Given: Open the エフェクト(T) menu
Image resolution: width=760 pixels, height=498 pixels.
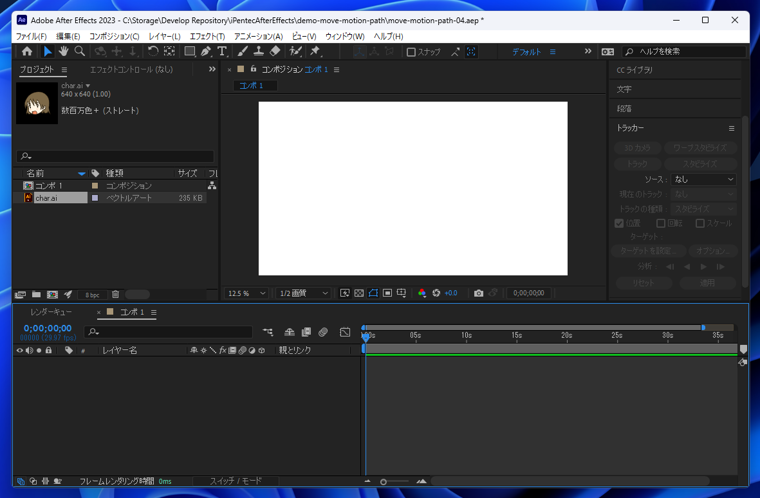Looking at the screenshot, I should coord(207,36).
